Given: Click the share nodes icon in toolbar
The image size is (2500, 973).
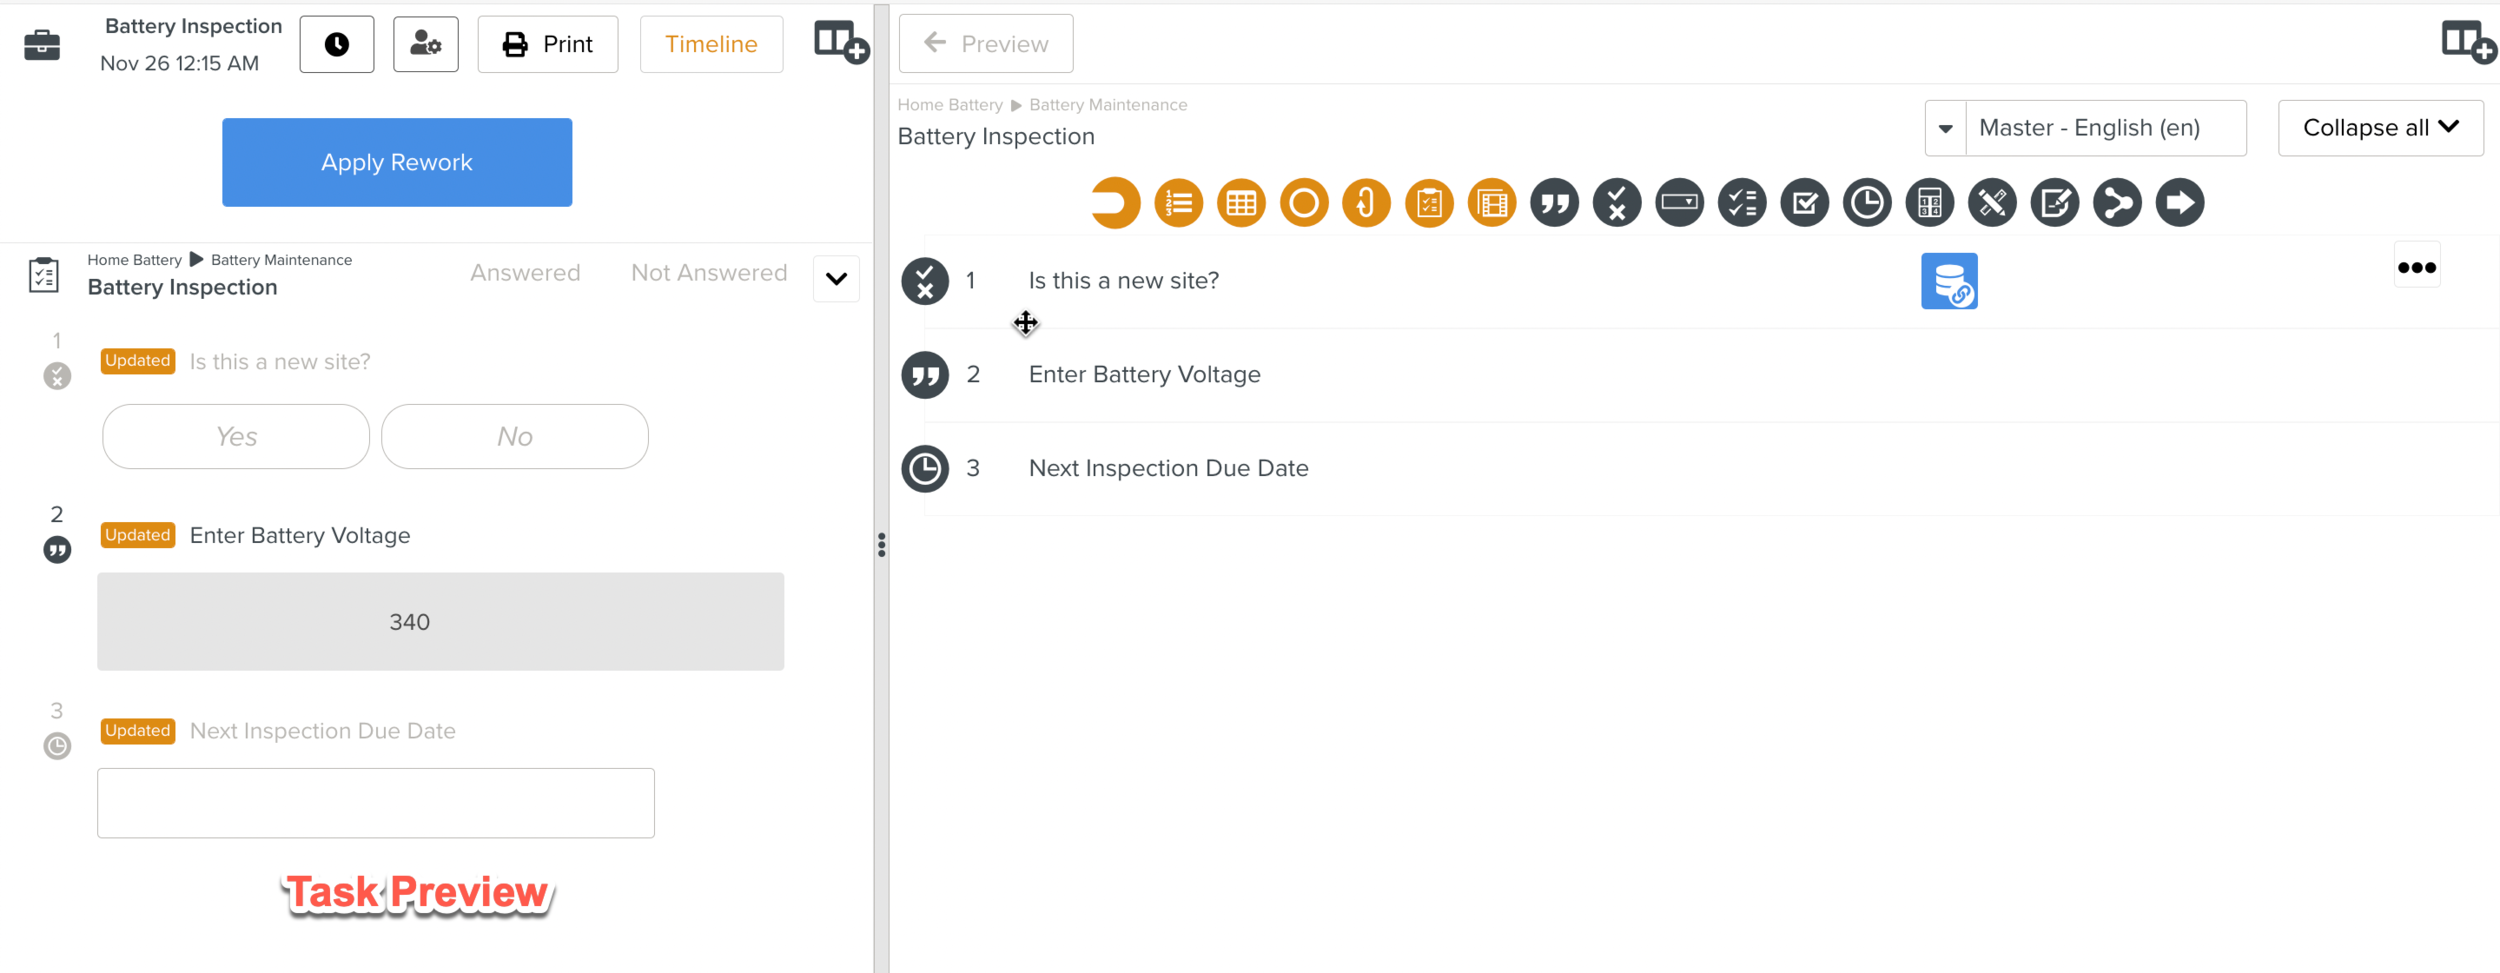Looking at the screenshot, I should coord(2117,203).
